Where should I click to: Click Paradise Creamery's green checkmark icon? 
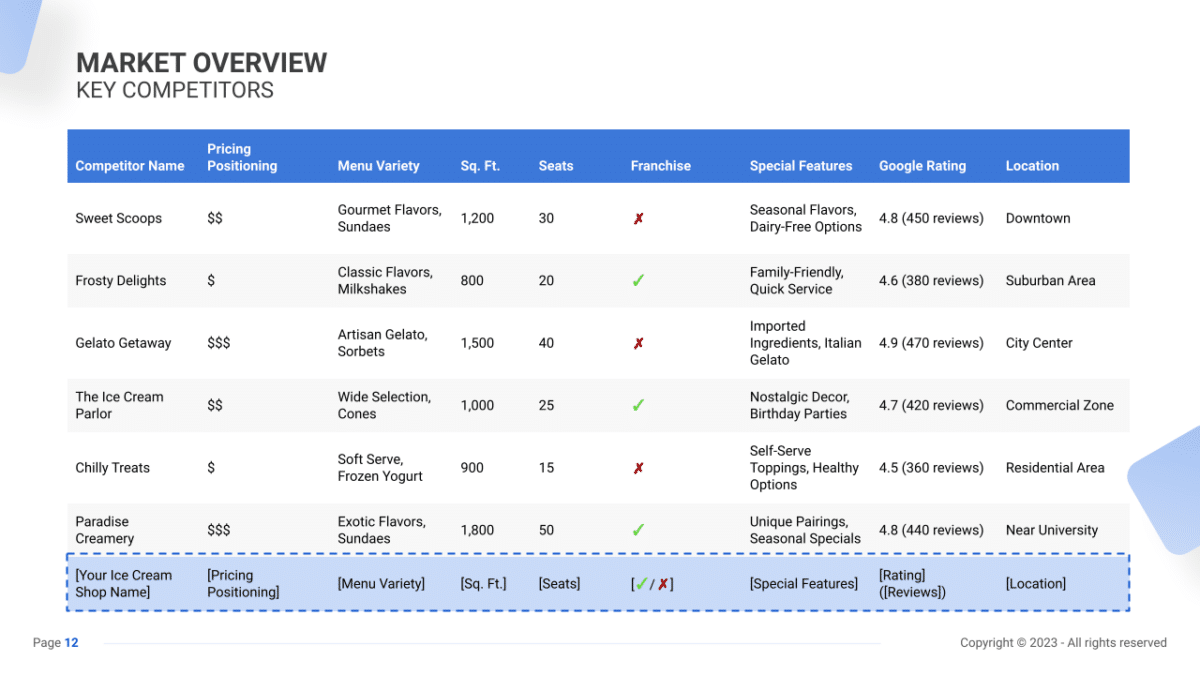pyautogui.click(x=638, y=530)
